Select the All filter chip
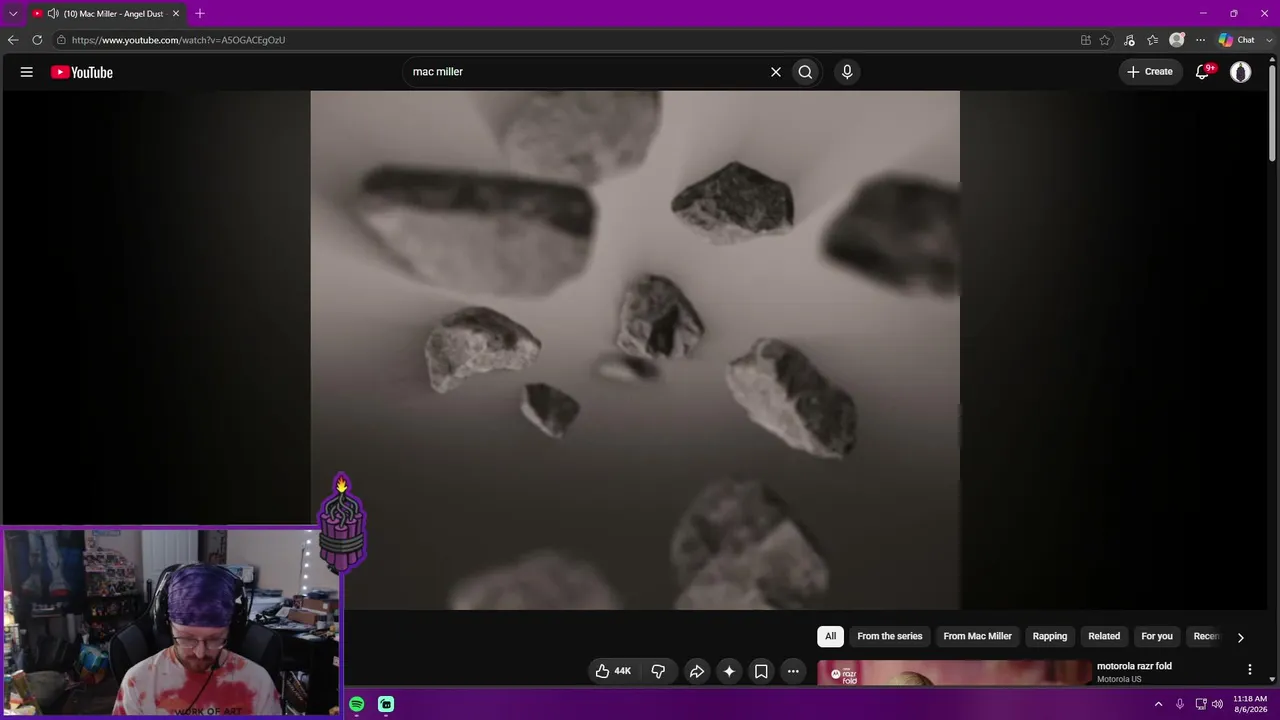The width and height of the screenshot is (1280, 720). [830, 636]
